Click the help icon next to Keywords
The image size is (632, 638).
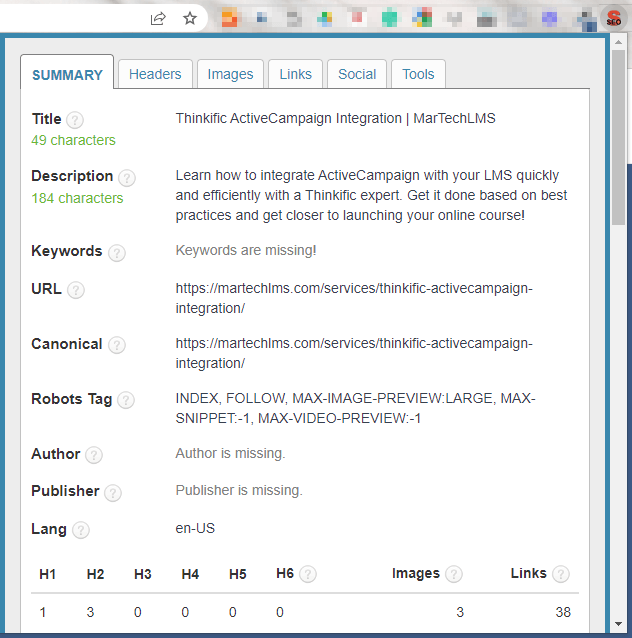click(117, 253)
